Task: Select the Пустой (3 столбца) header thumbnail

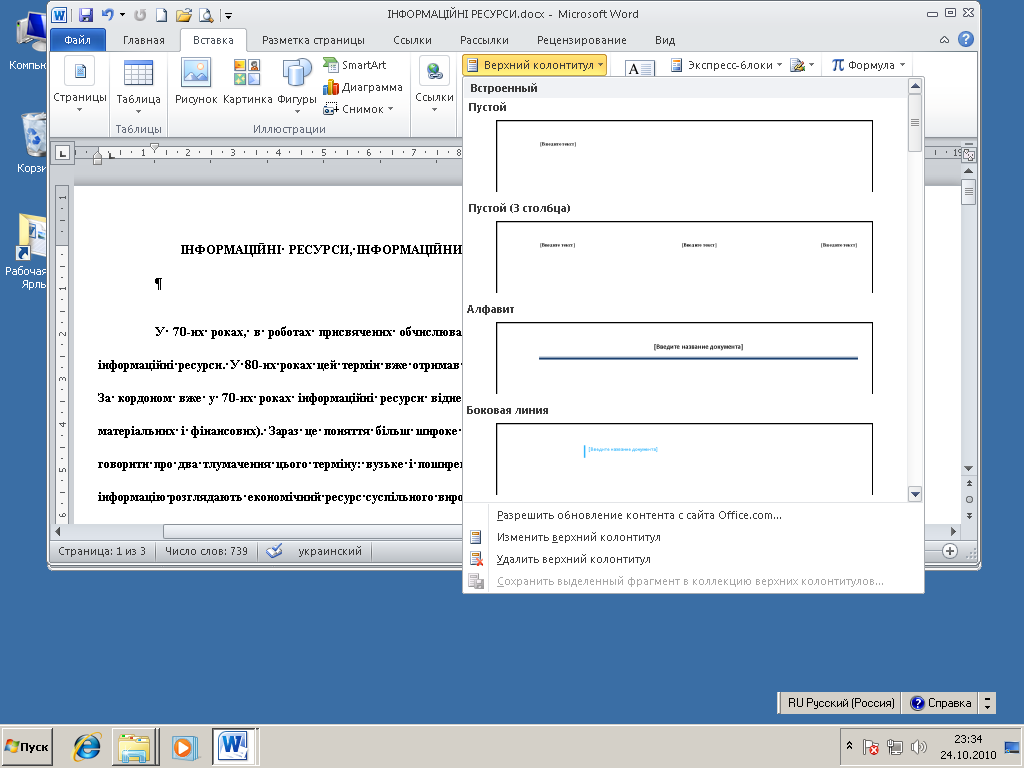Action: 684,257
